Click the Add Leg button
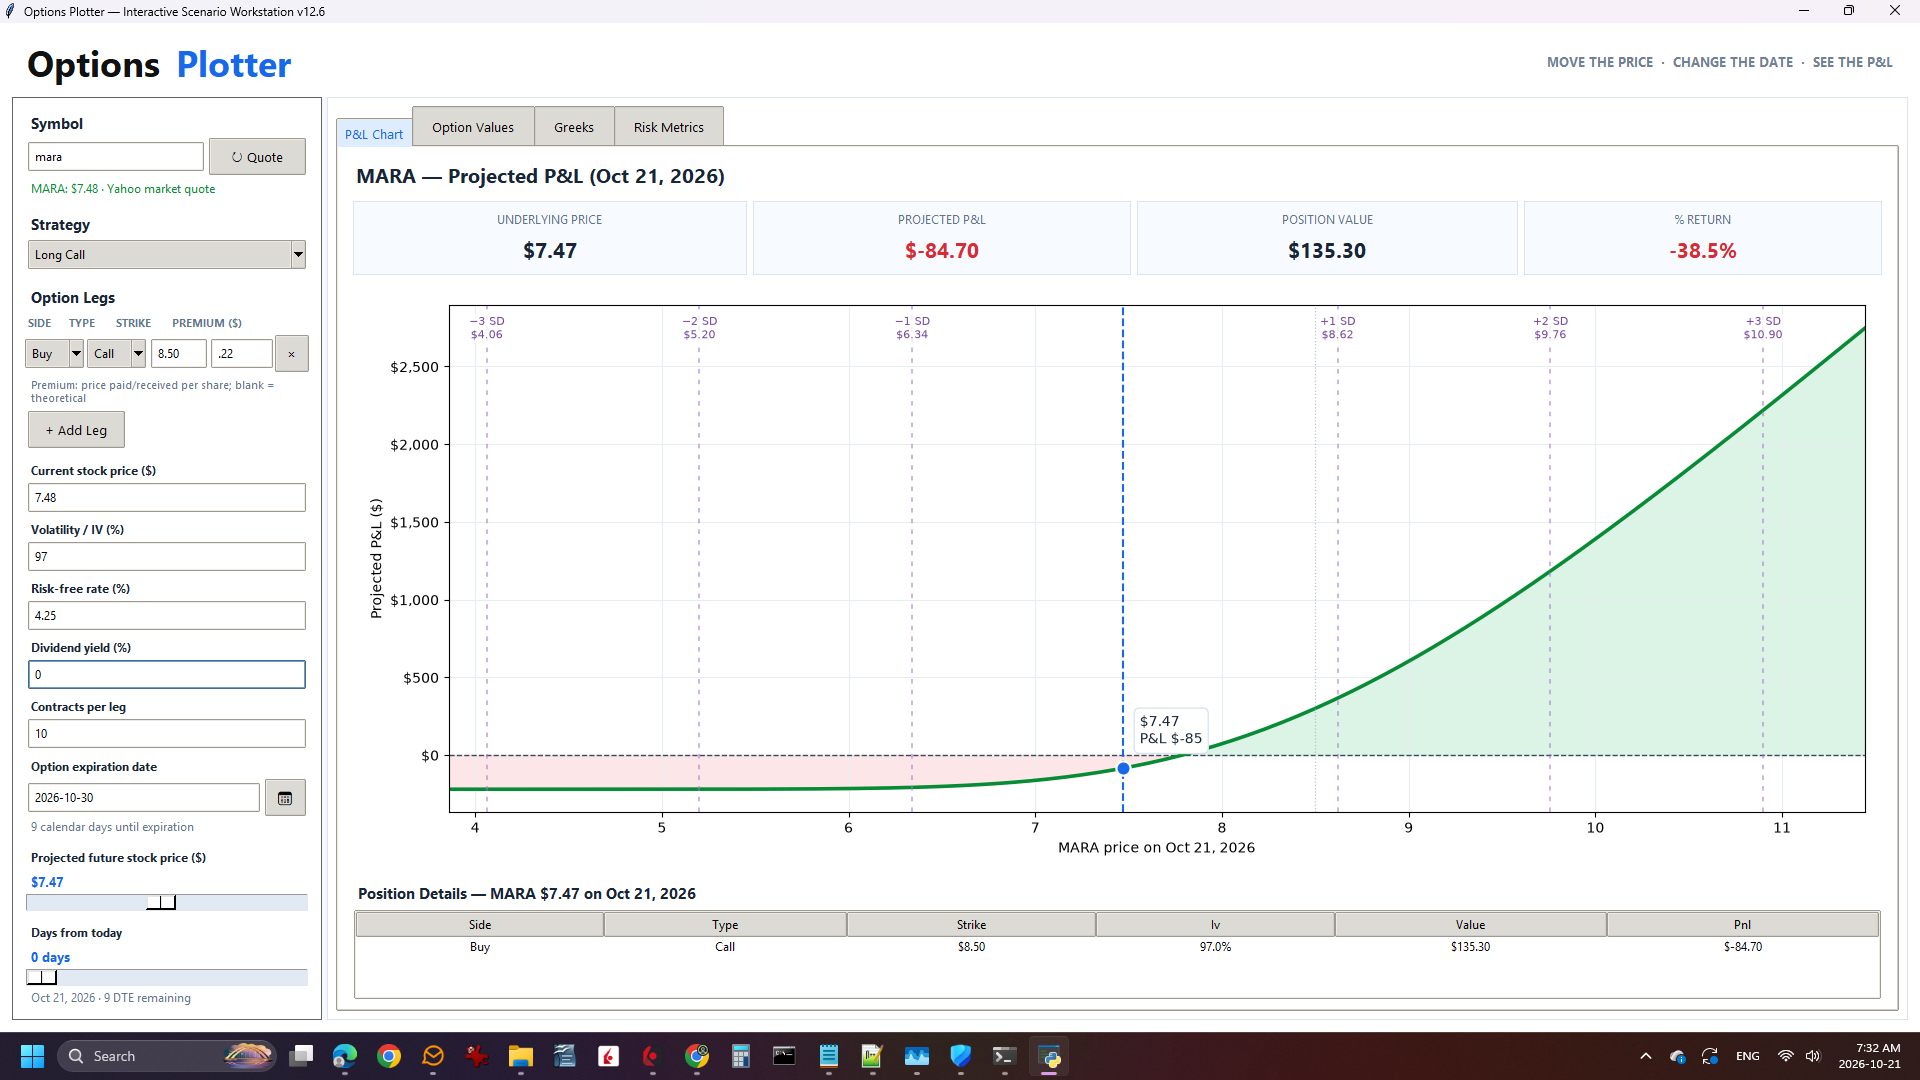The height and width of the screenshot is (1080, 1920). 76,430
